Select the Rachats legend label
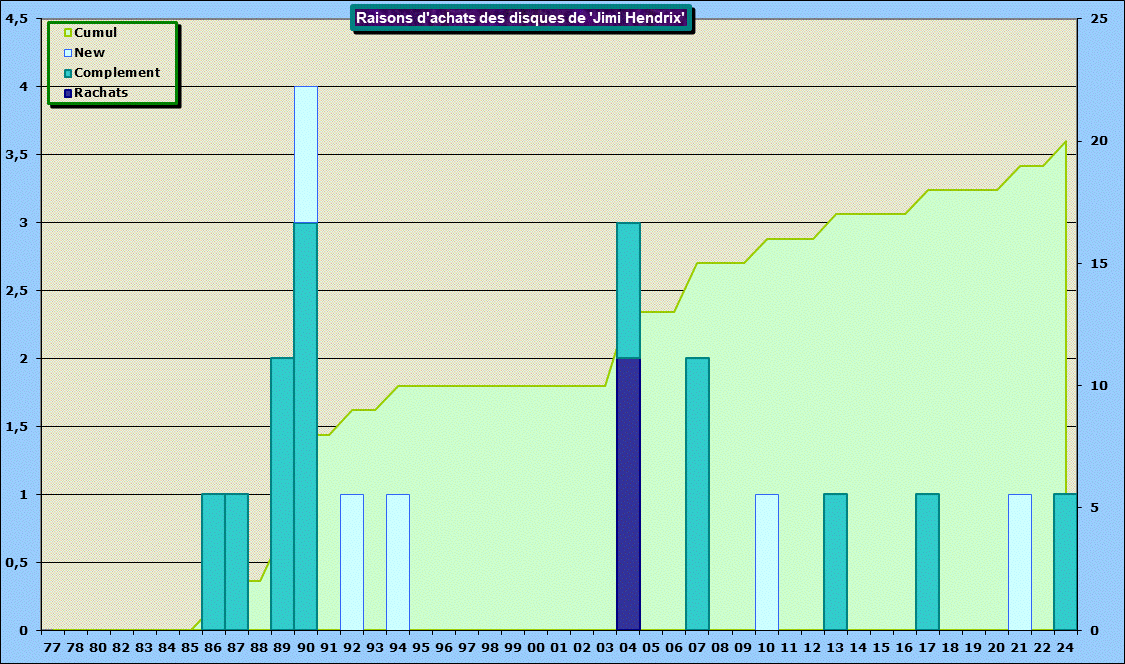The height and width of the screenshot is (664, 1125). [101, 93]
